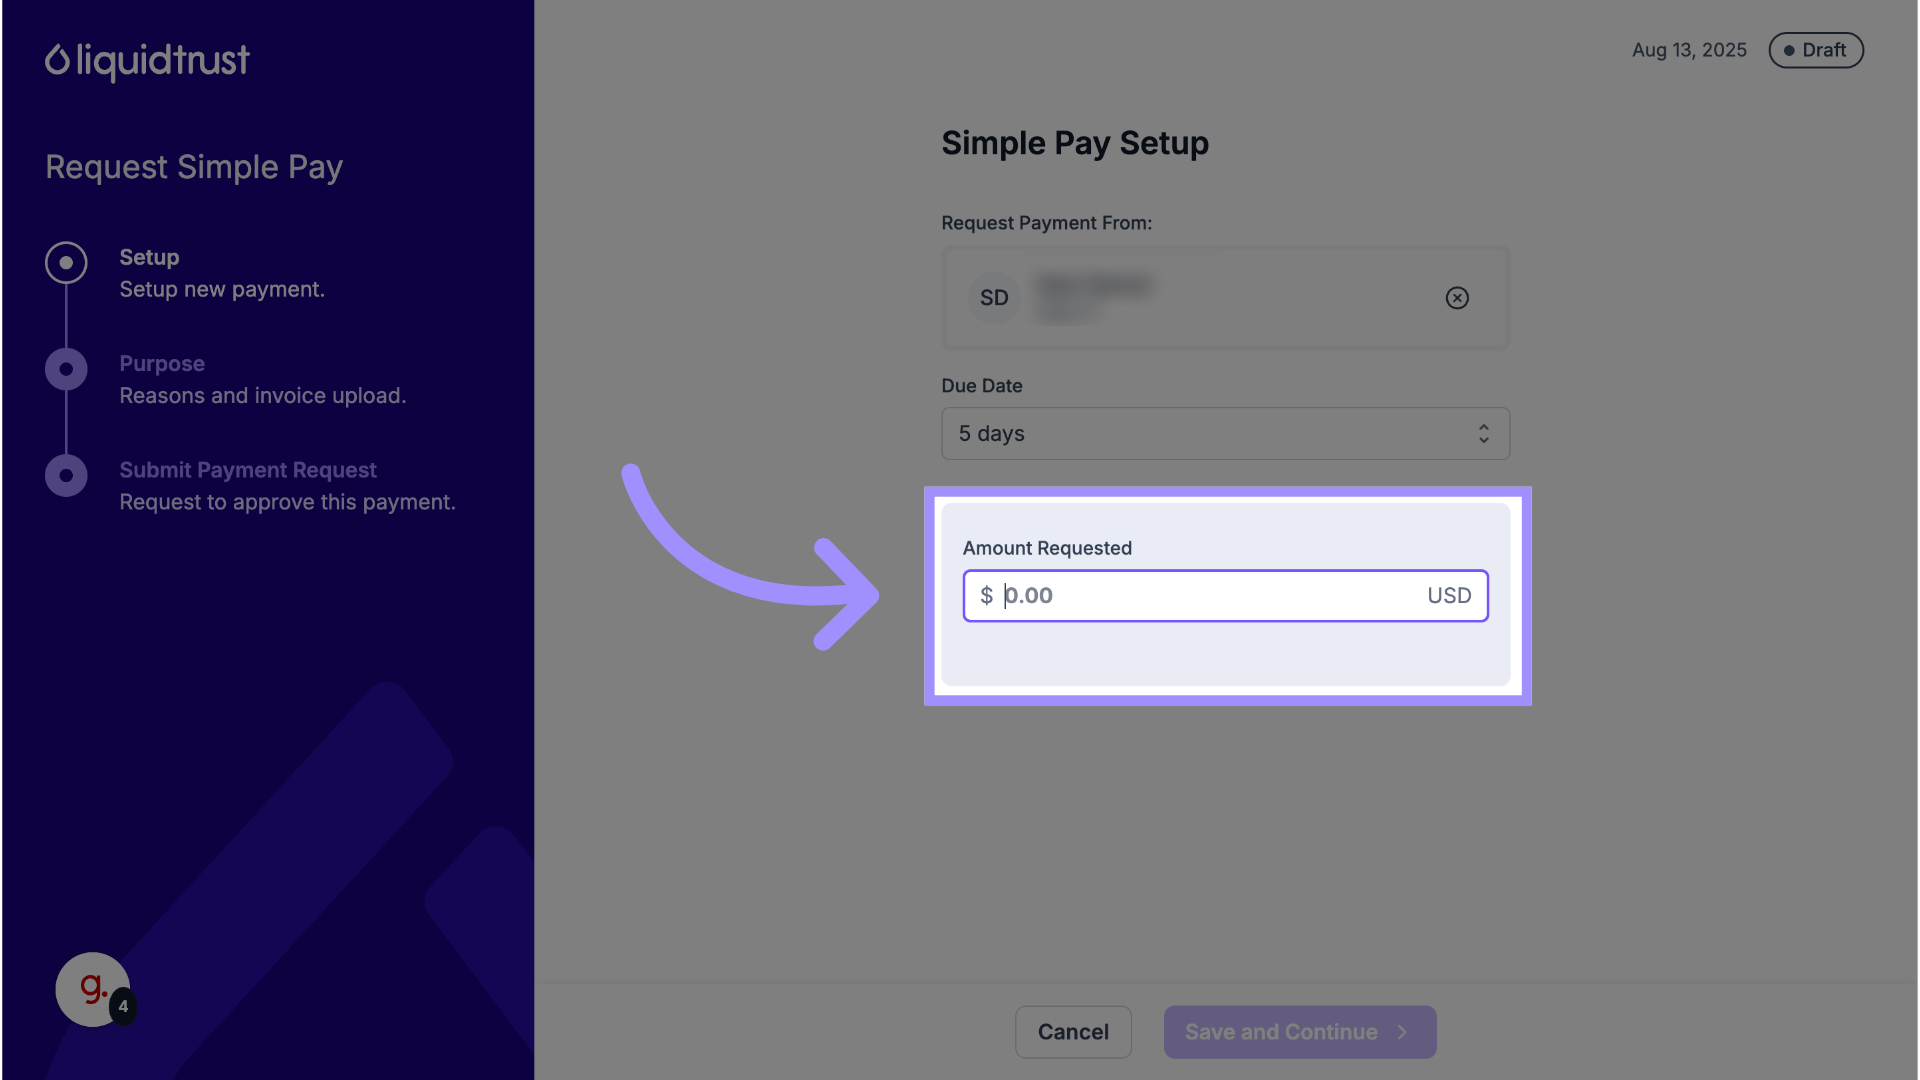This screenshot has height=1080, width=1920.
Task: Click the SD avatar initials
Action: click(994, 298)
